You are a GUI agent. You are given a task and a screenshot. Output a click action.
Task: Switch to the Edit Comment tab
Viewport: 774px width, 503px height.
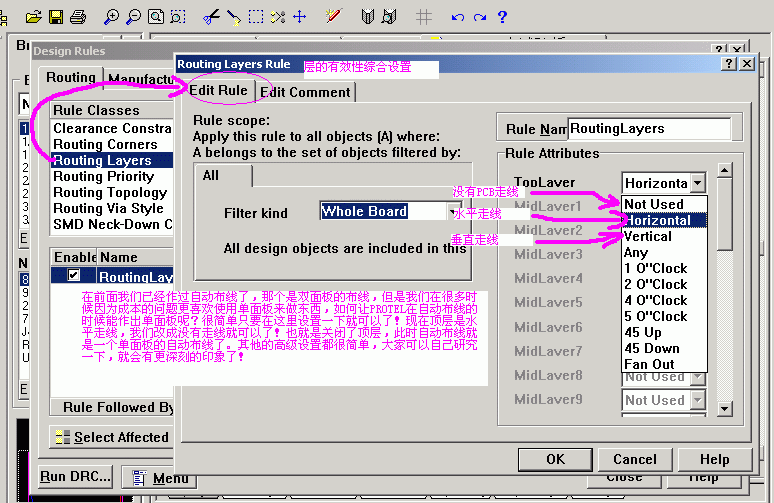coord(305,92)
